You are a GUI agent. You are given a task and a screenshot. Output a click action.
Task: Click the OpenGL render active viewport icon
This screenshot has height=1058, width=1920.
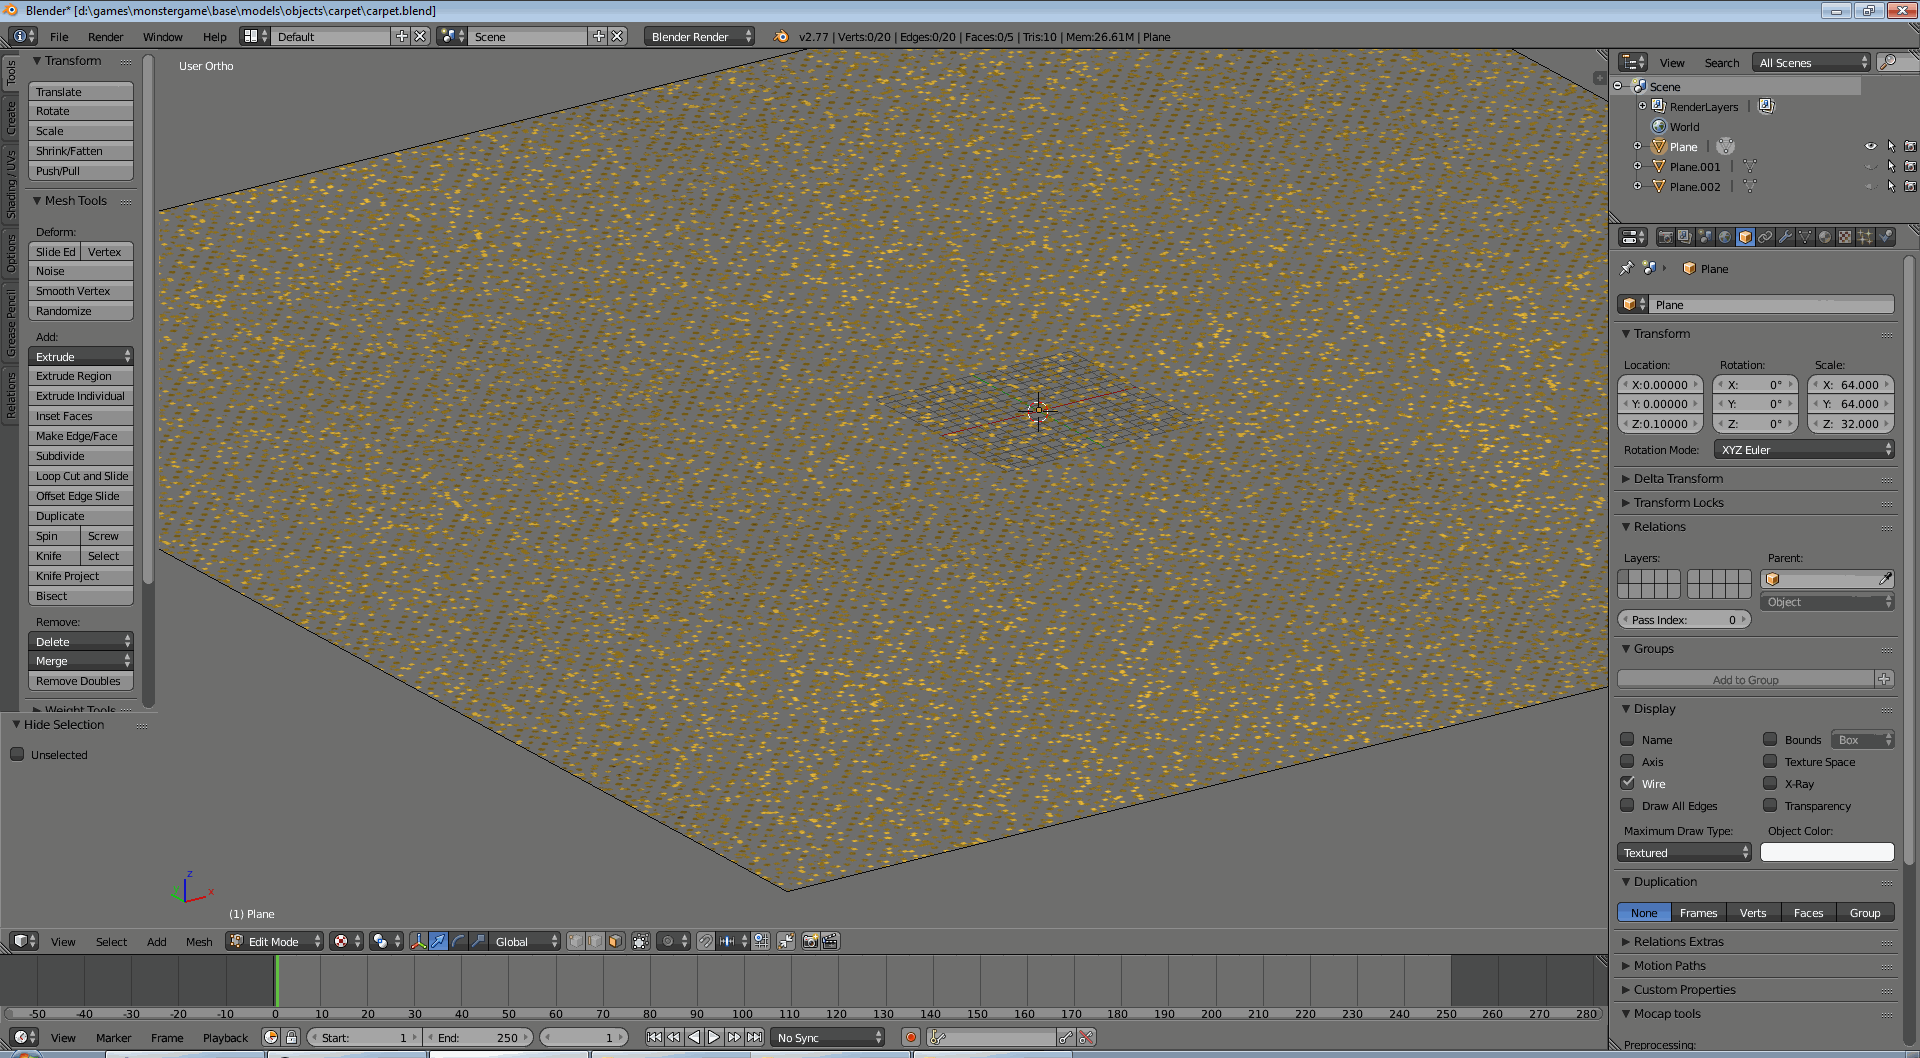coord(810,941)
